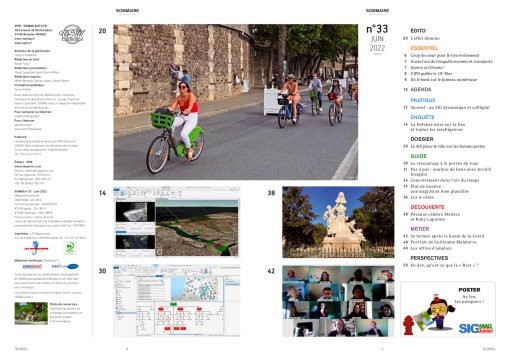The width and height of the screenshot is (510, 360).
Task: Open 'Concrètement dans l'air du temps' entry
Action: (445, 180)
